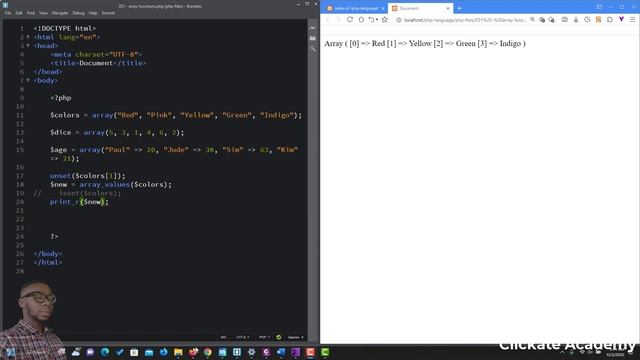Open a new browser tab
This screenshot has width=640, height=360.
pyautogui.click(x=459, y=8)
